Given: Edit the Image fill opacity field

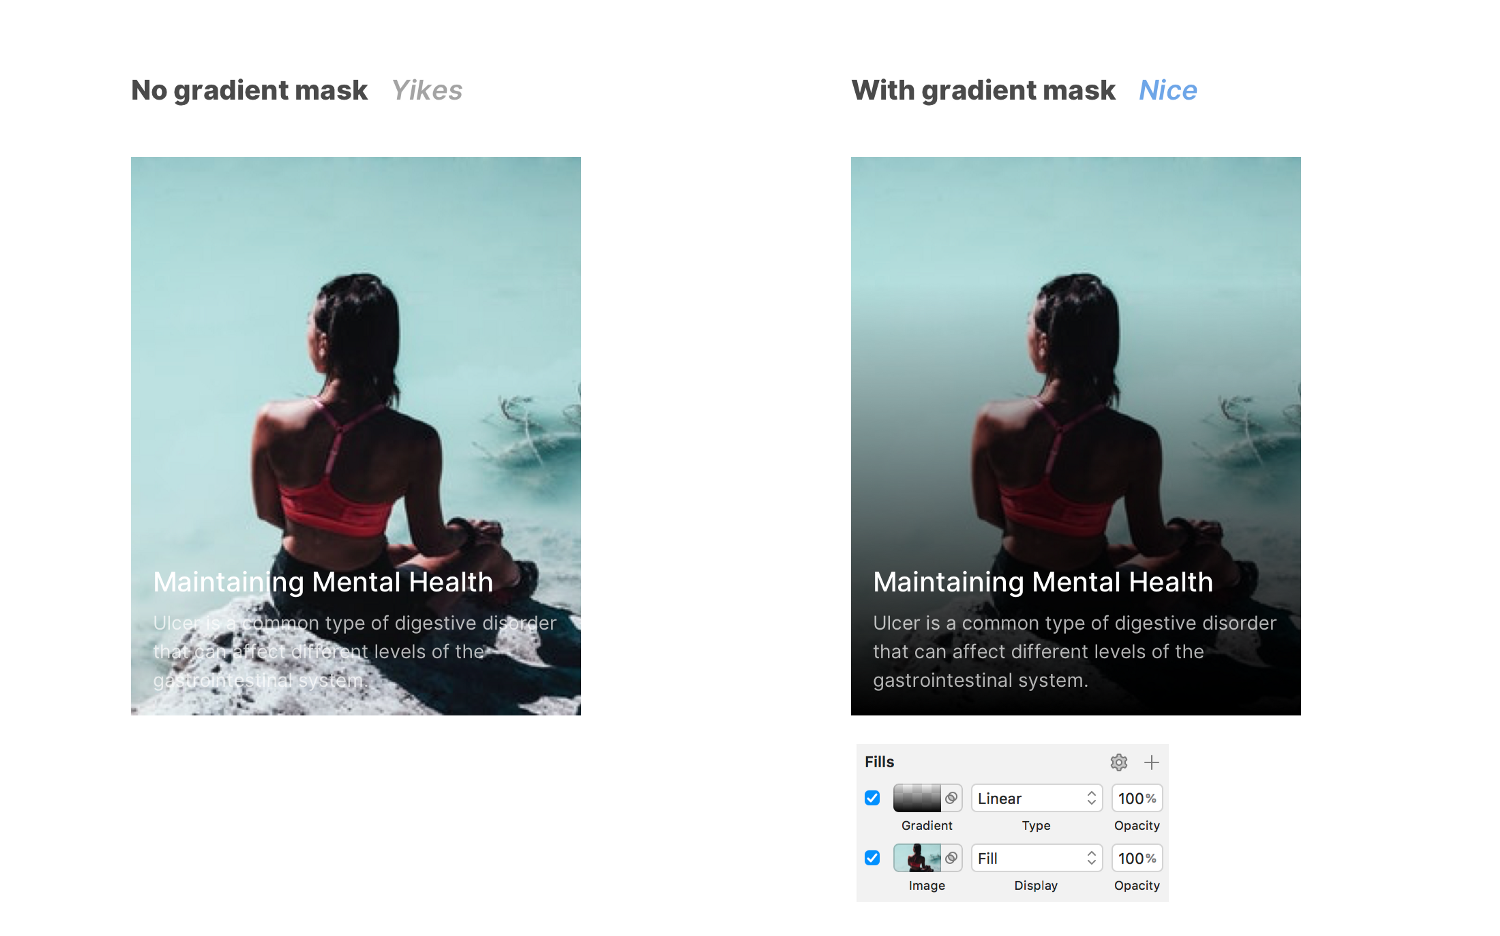Looking at the screenshot, I should 1137,858.
